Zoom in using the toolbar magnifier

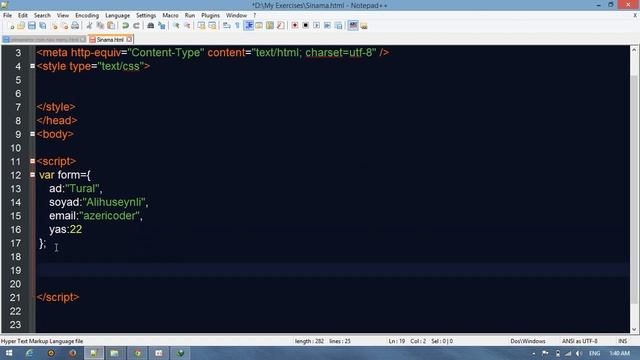(x=176, y=26)
